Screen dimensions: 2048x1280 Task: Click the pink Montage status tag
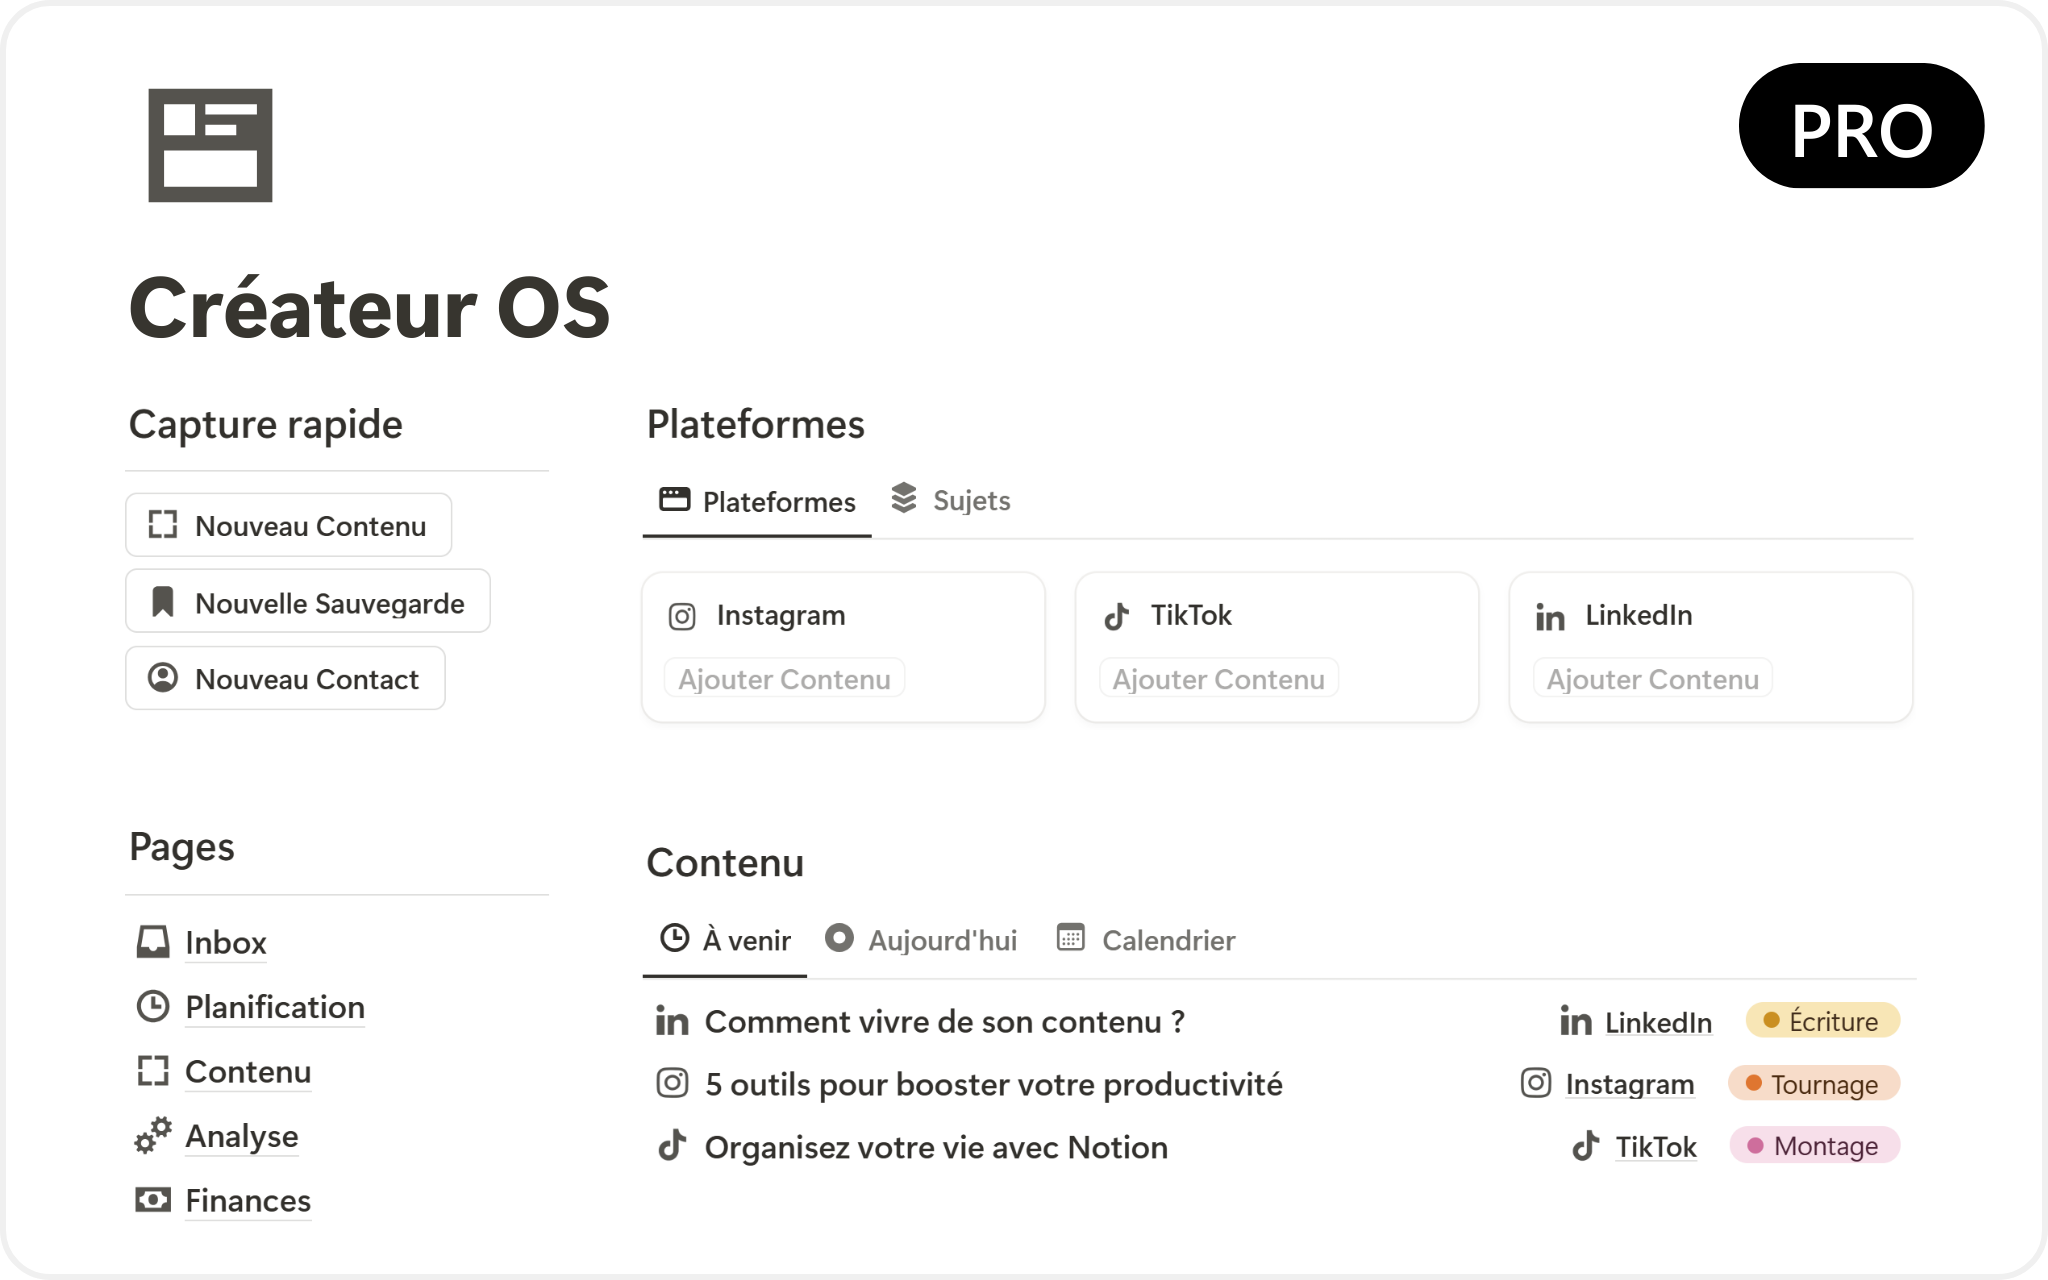[1814, 1146]
